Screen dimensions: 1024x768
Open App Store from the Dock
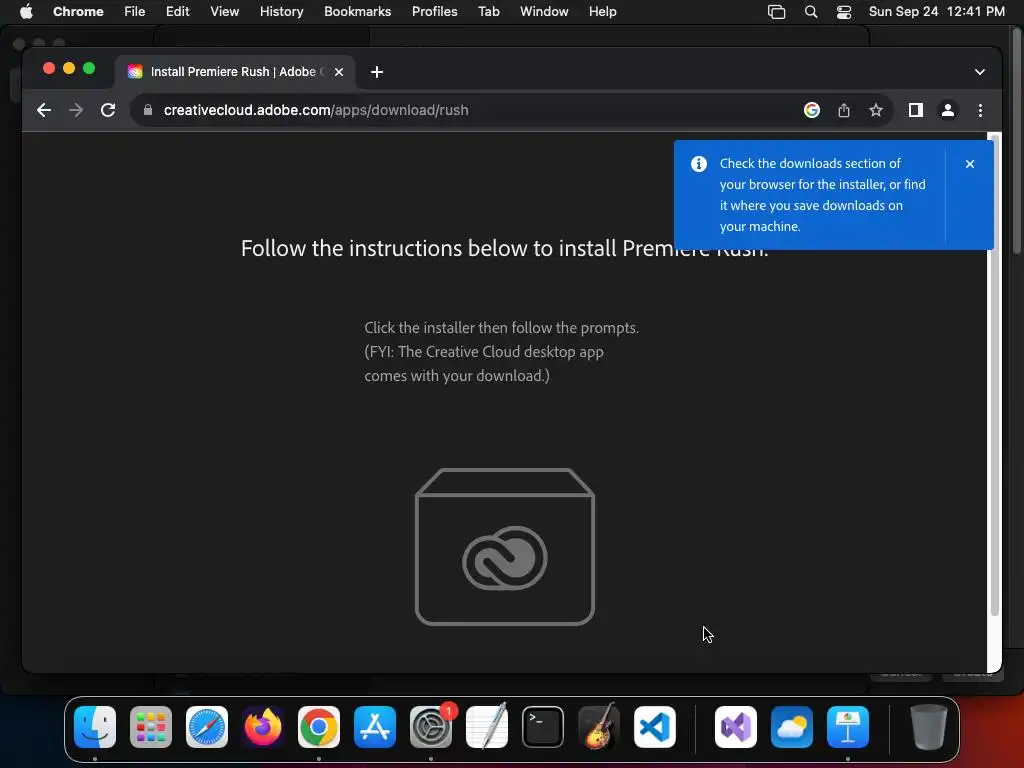(x=375, y=727)
